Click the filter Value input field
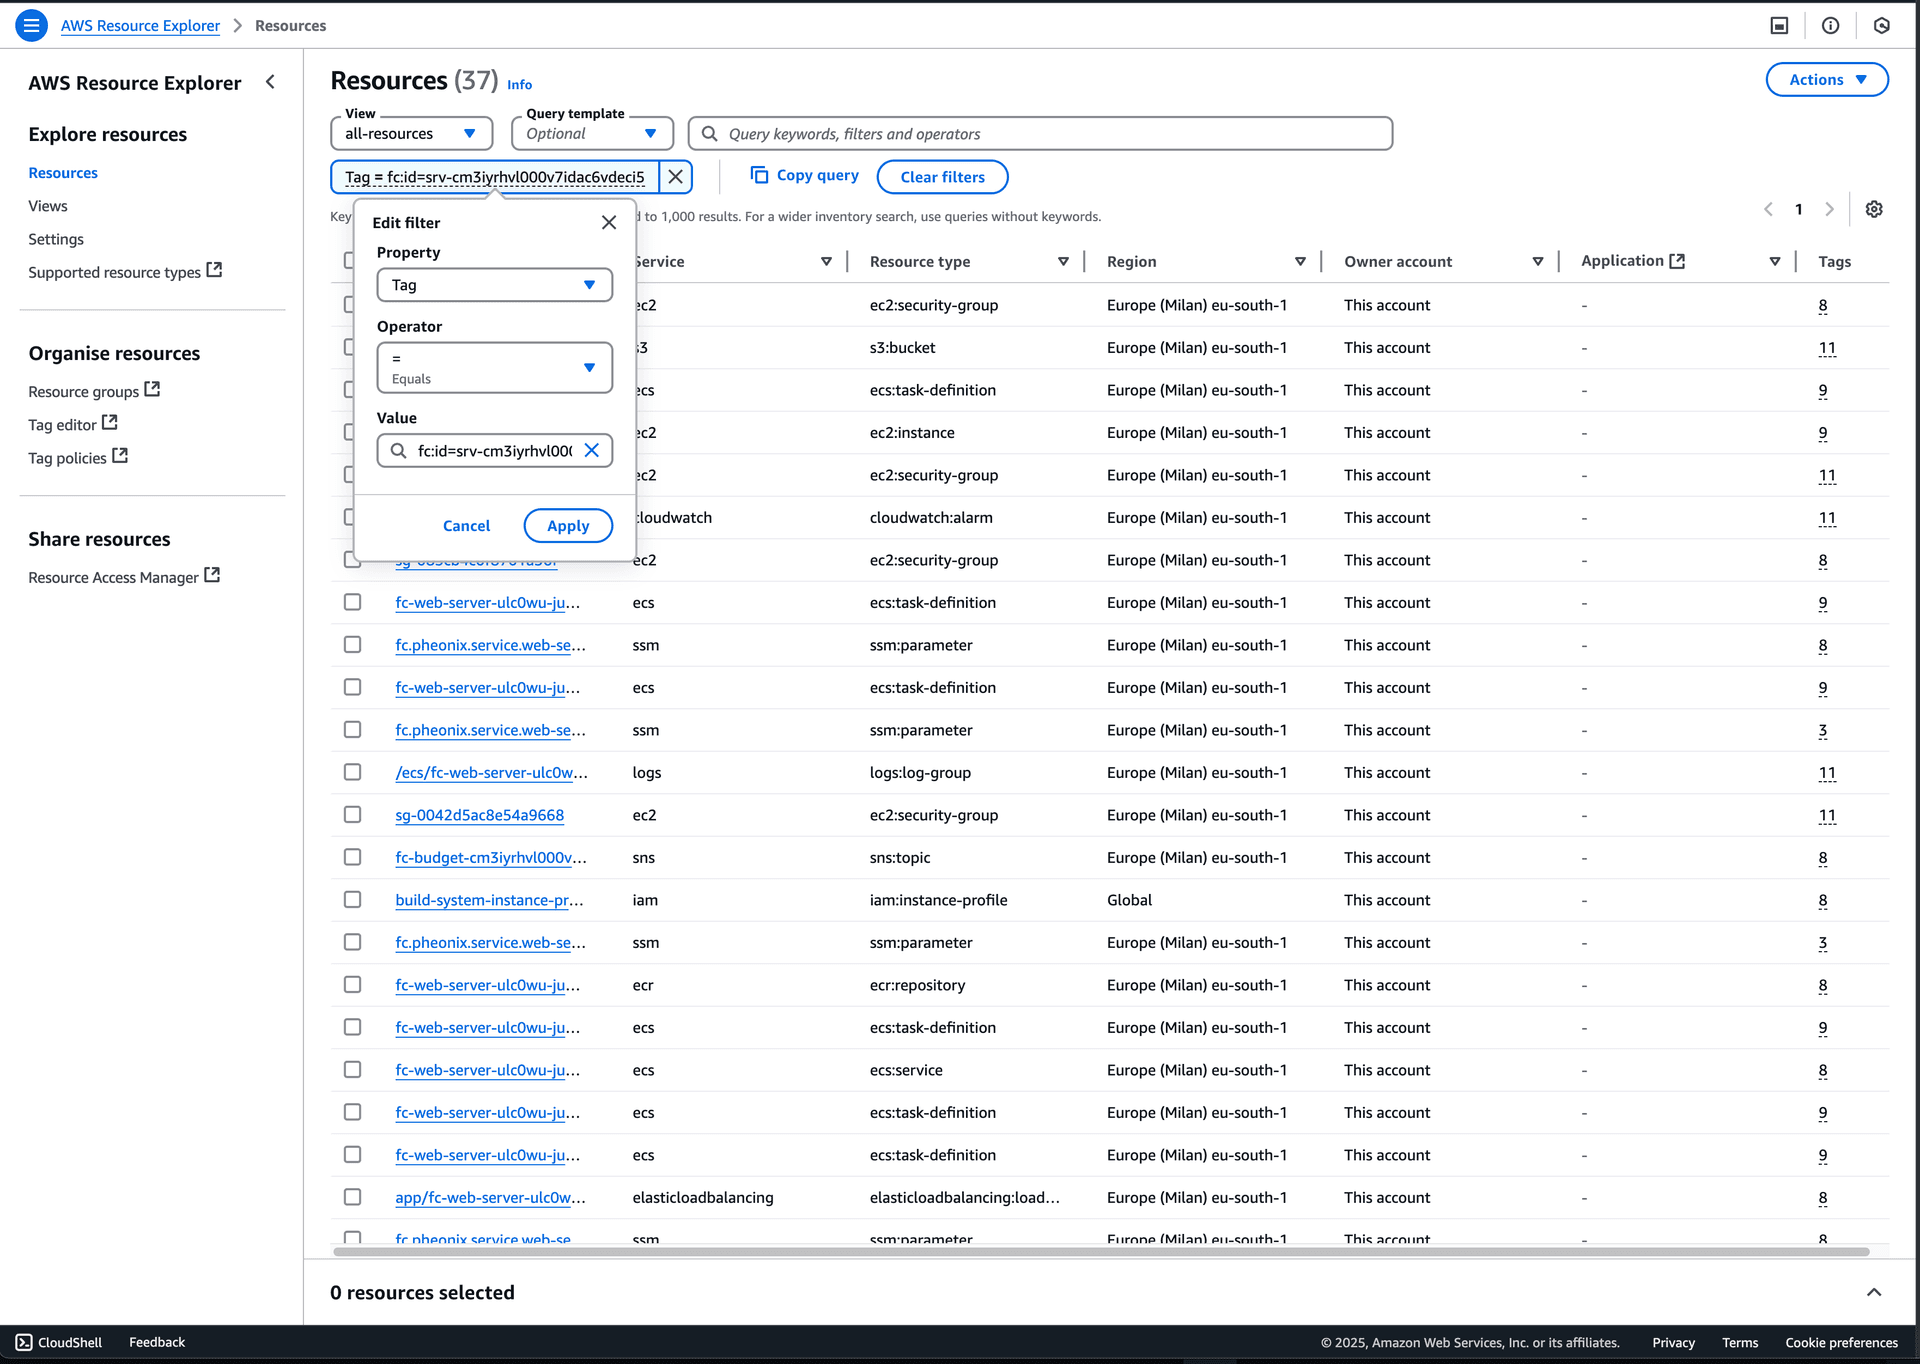1920x1364 pixels. click(494, 451)
